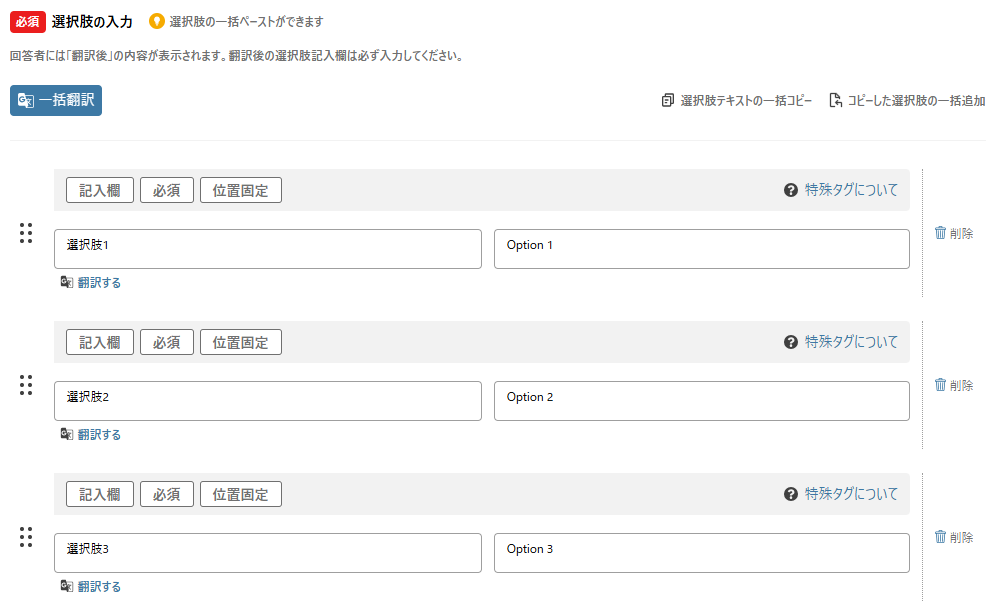Open 特殊タグについて link in second row

852,342
